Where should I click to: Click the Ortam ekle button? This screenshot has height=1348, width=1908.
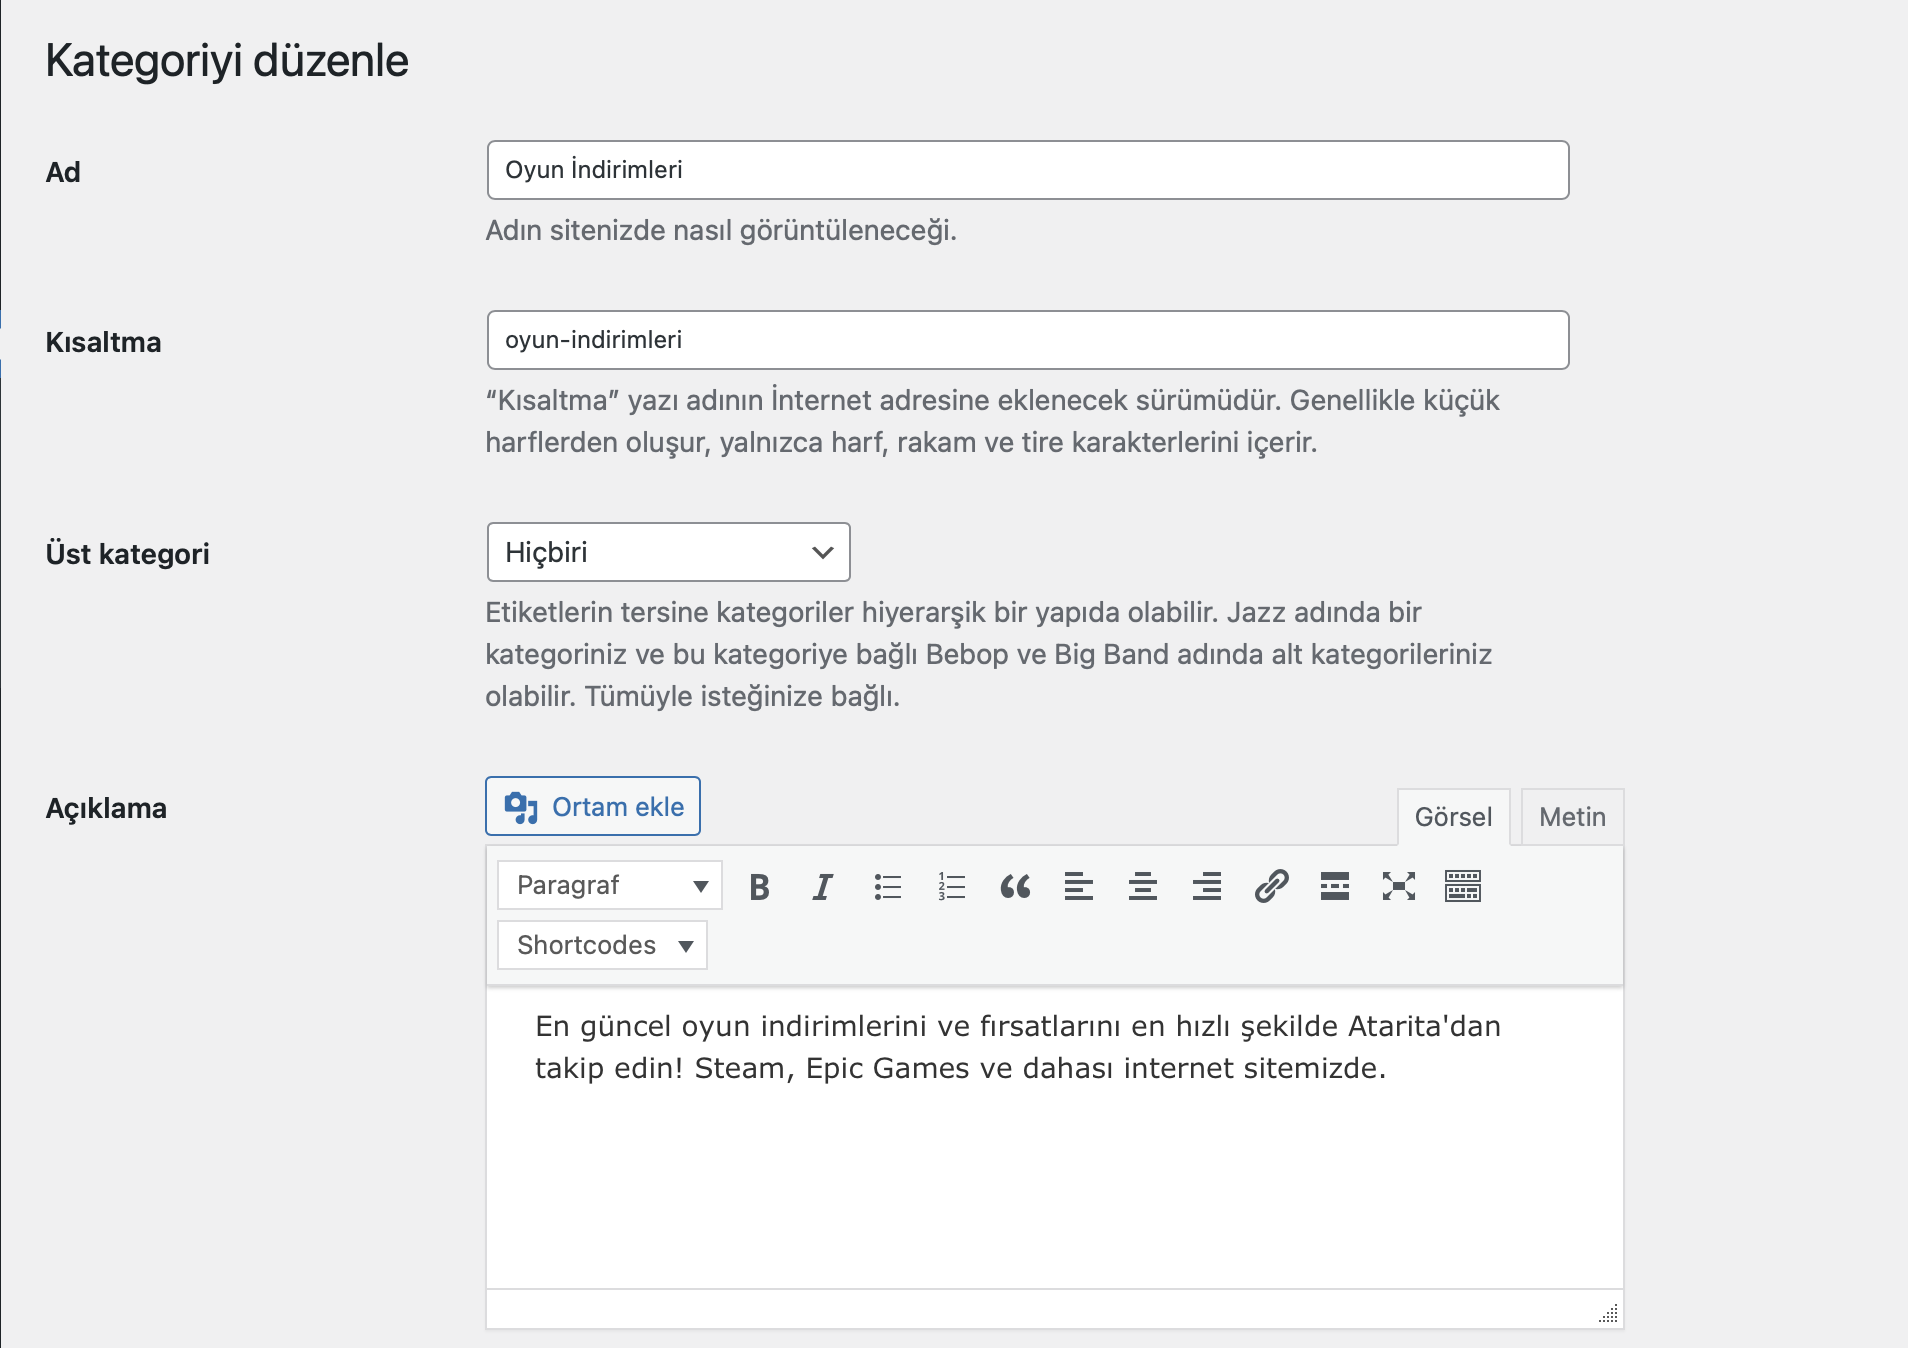coord(593,806)
